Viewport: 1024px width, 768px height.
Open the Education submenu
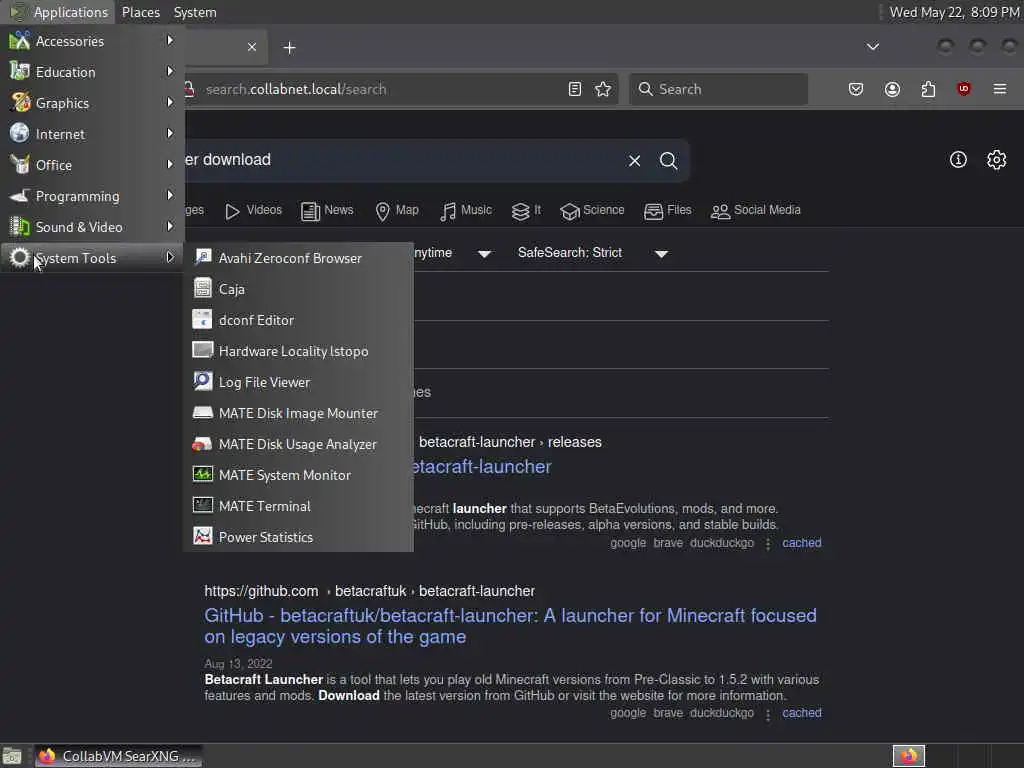click(92, 72)
